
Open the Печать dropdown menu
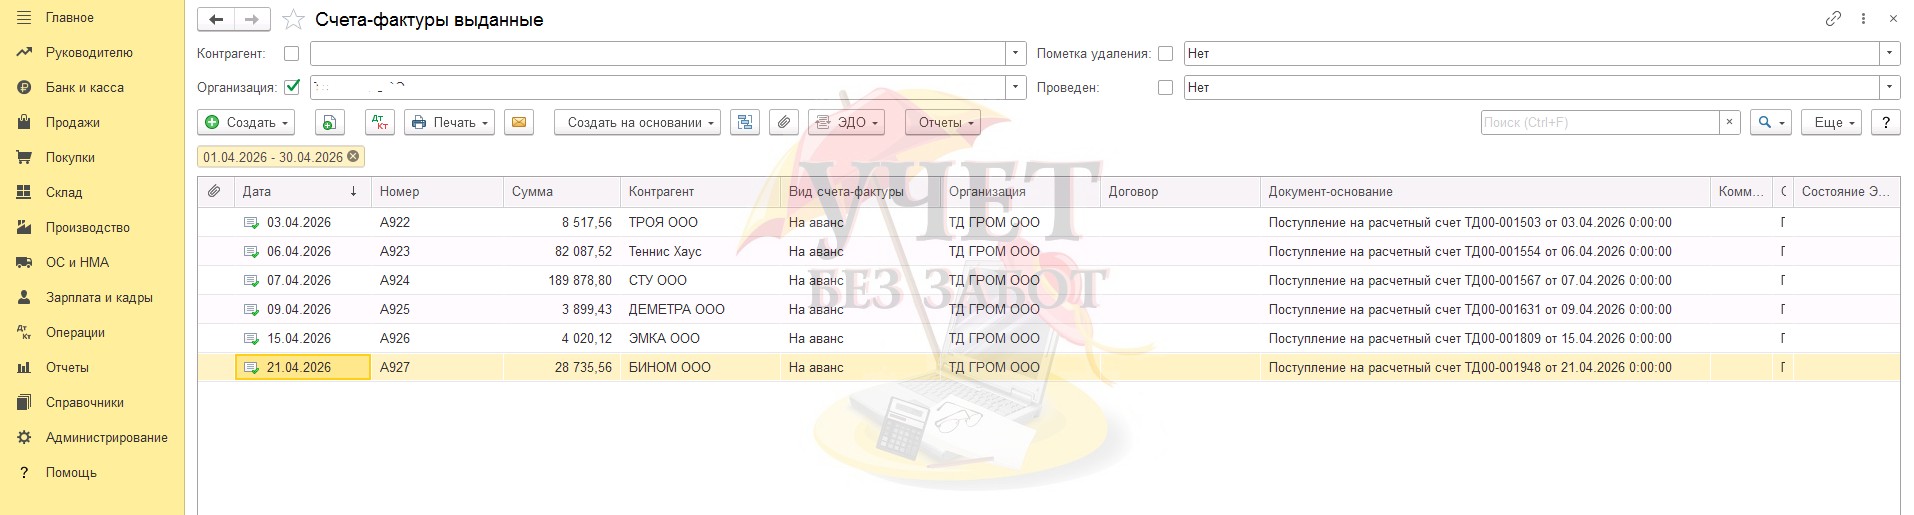point(450,123)
